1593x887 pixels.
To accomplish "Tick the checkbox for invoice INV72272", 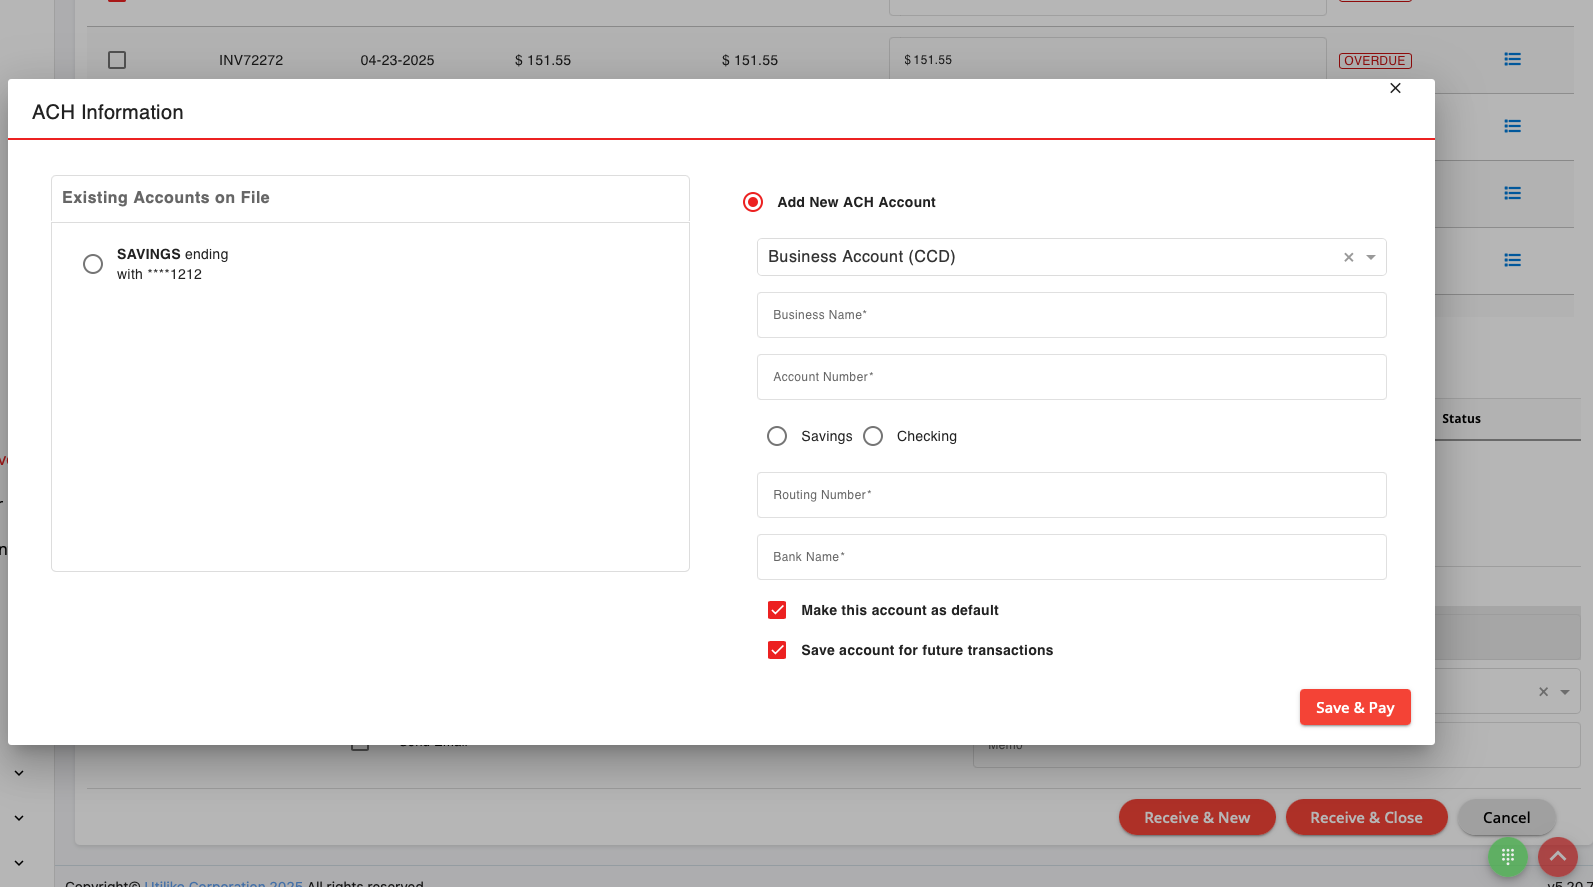I will pos(117,60).
